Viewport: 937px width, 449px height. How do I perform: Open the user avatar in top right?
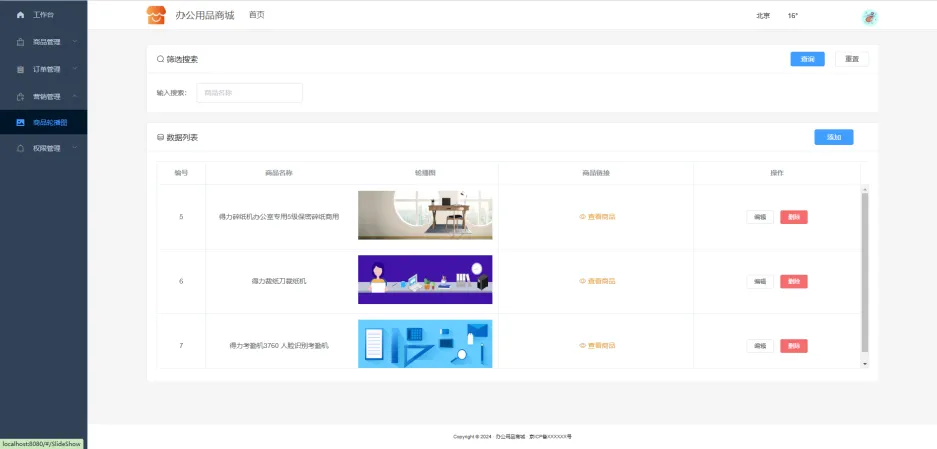click(x=869, y=16)
